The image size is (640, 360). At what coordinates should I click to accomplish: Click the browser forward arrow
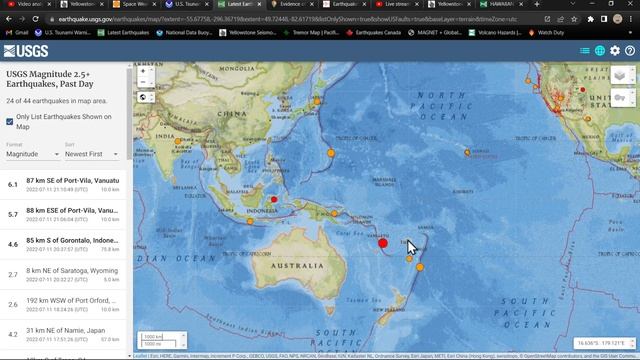click(22, 19)
